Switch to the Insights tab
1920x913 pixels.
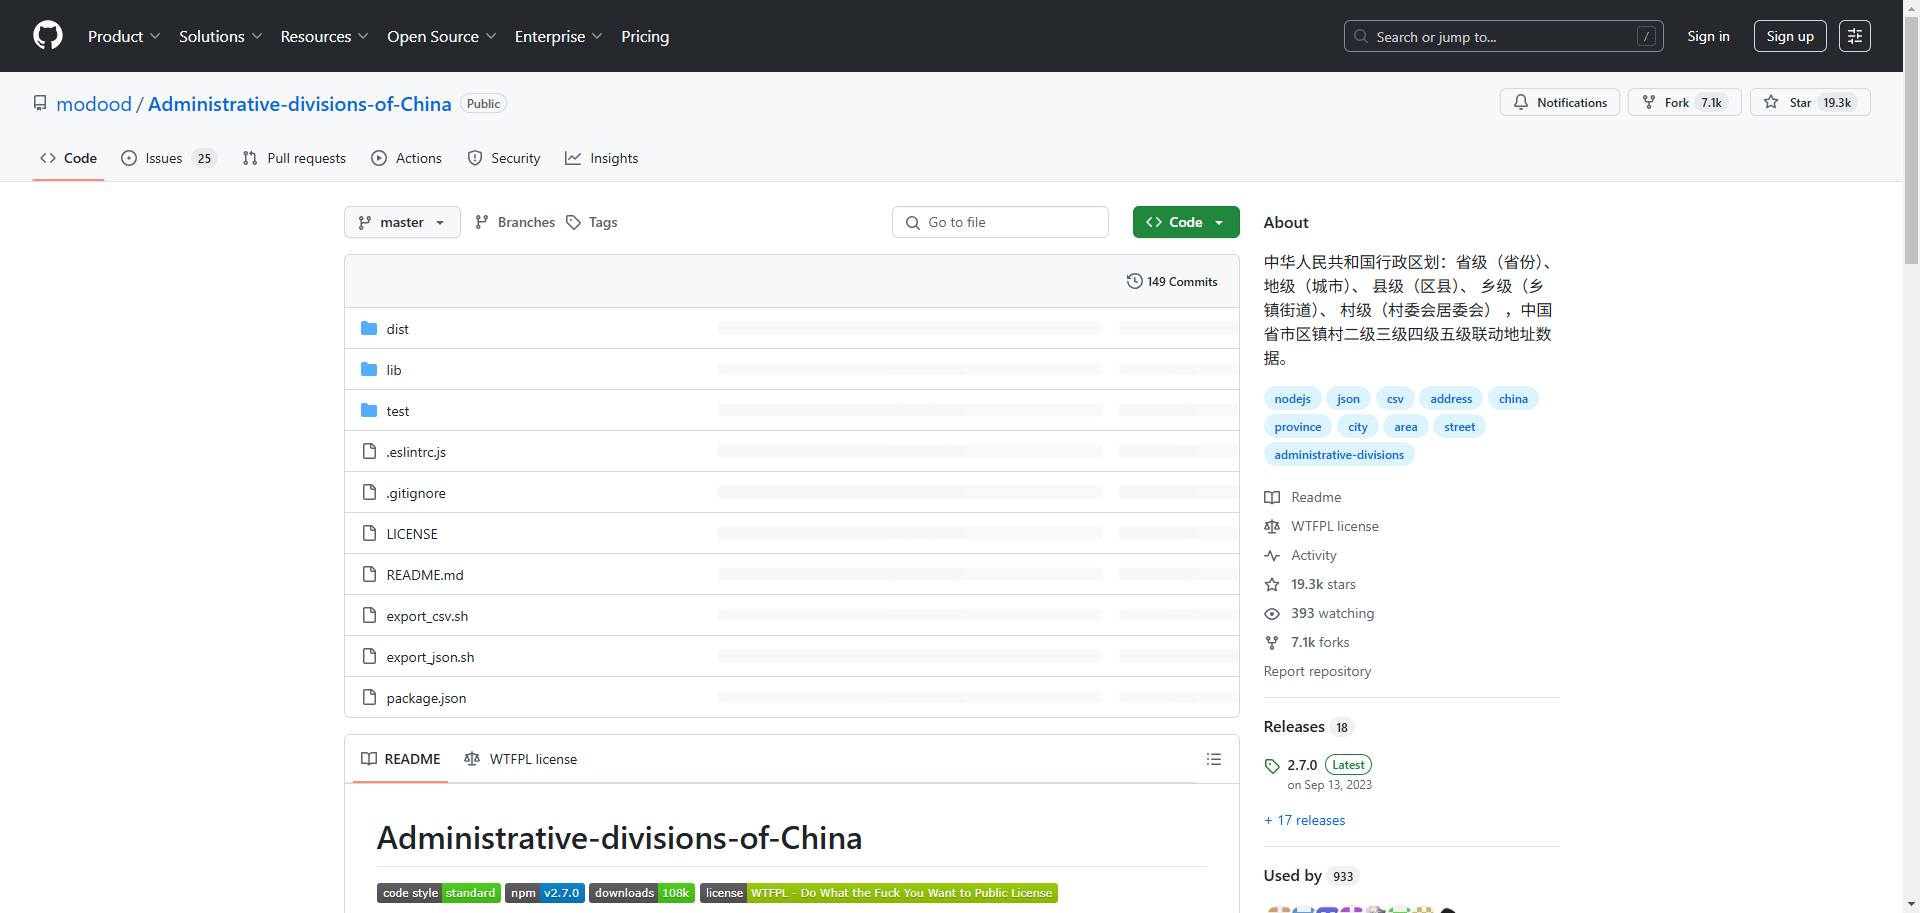602,158
